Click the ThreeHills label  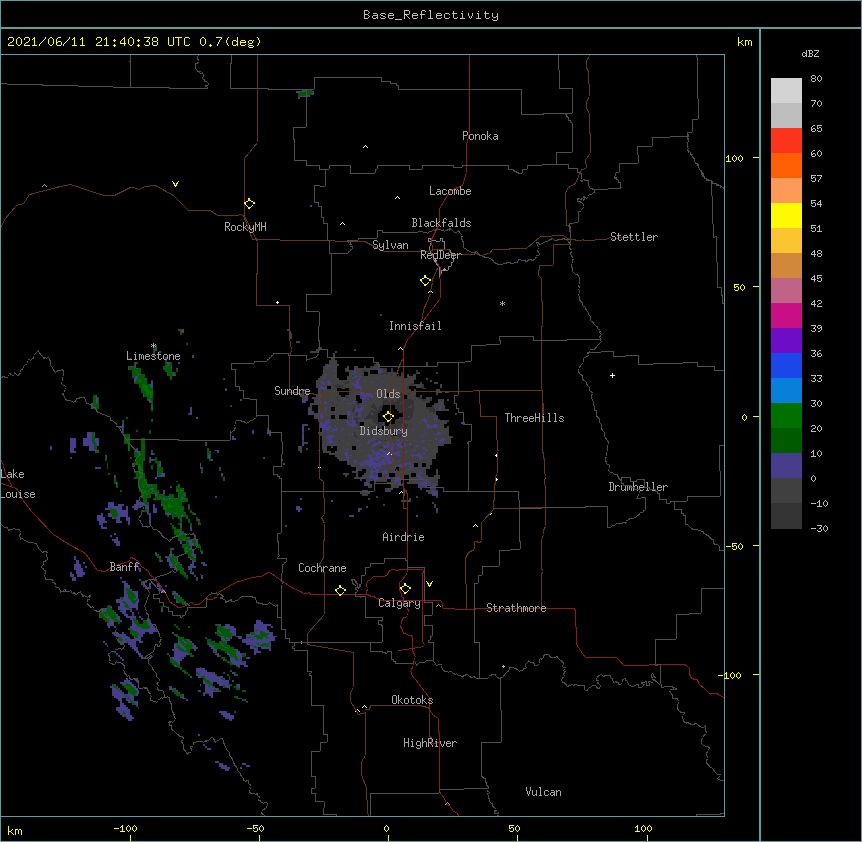tap(534, 418)
